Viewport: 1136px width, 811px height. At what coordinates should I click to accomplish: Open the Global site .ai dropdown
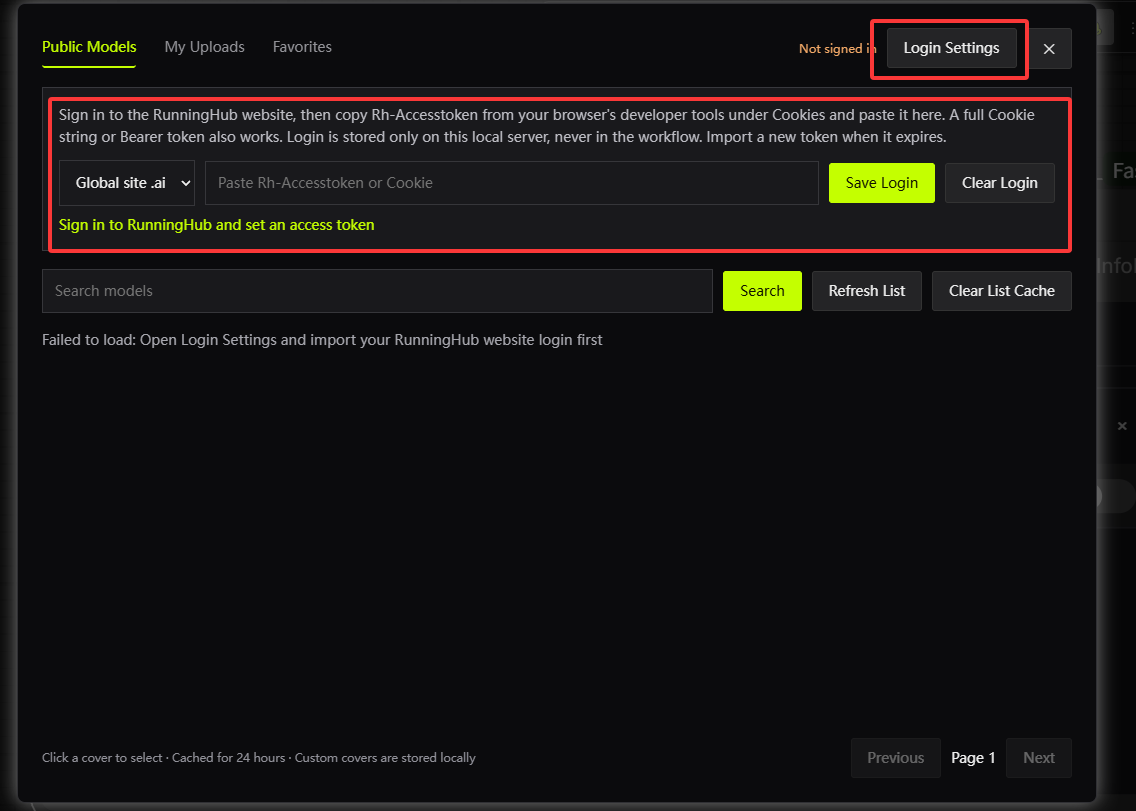point(127,183)
